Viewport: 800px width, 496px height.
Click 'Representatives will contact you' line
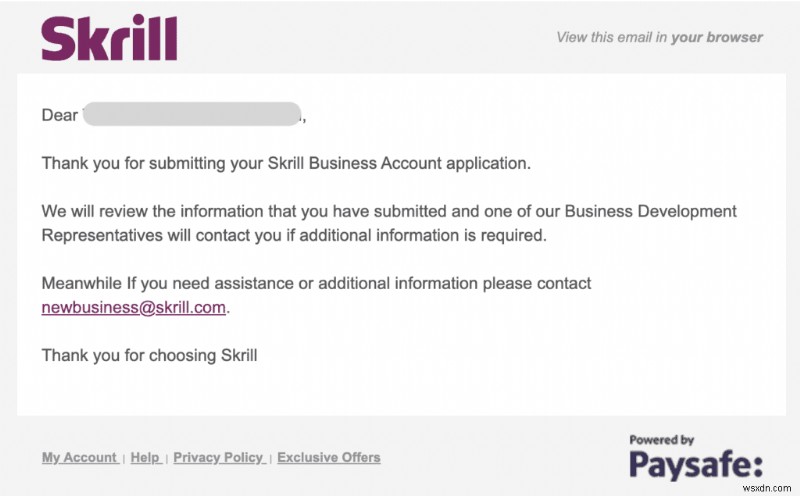click(200, 236)
